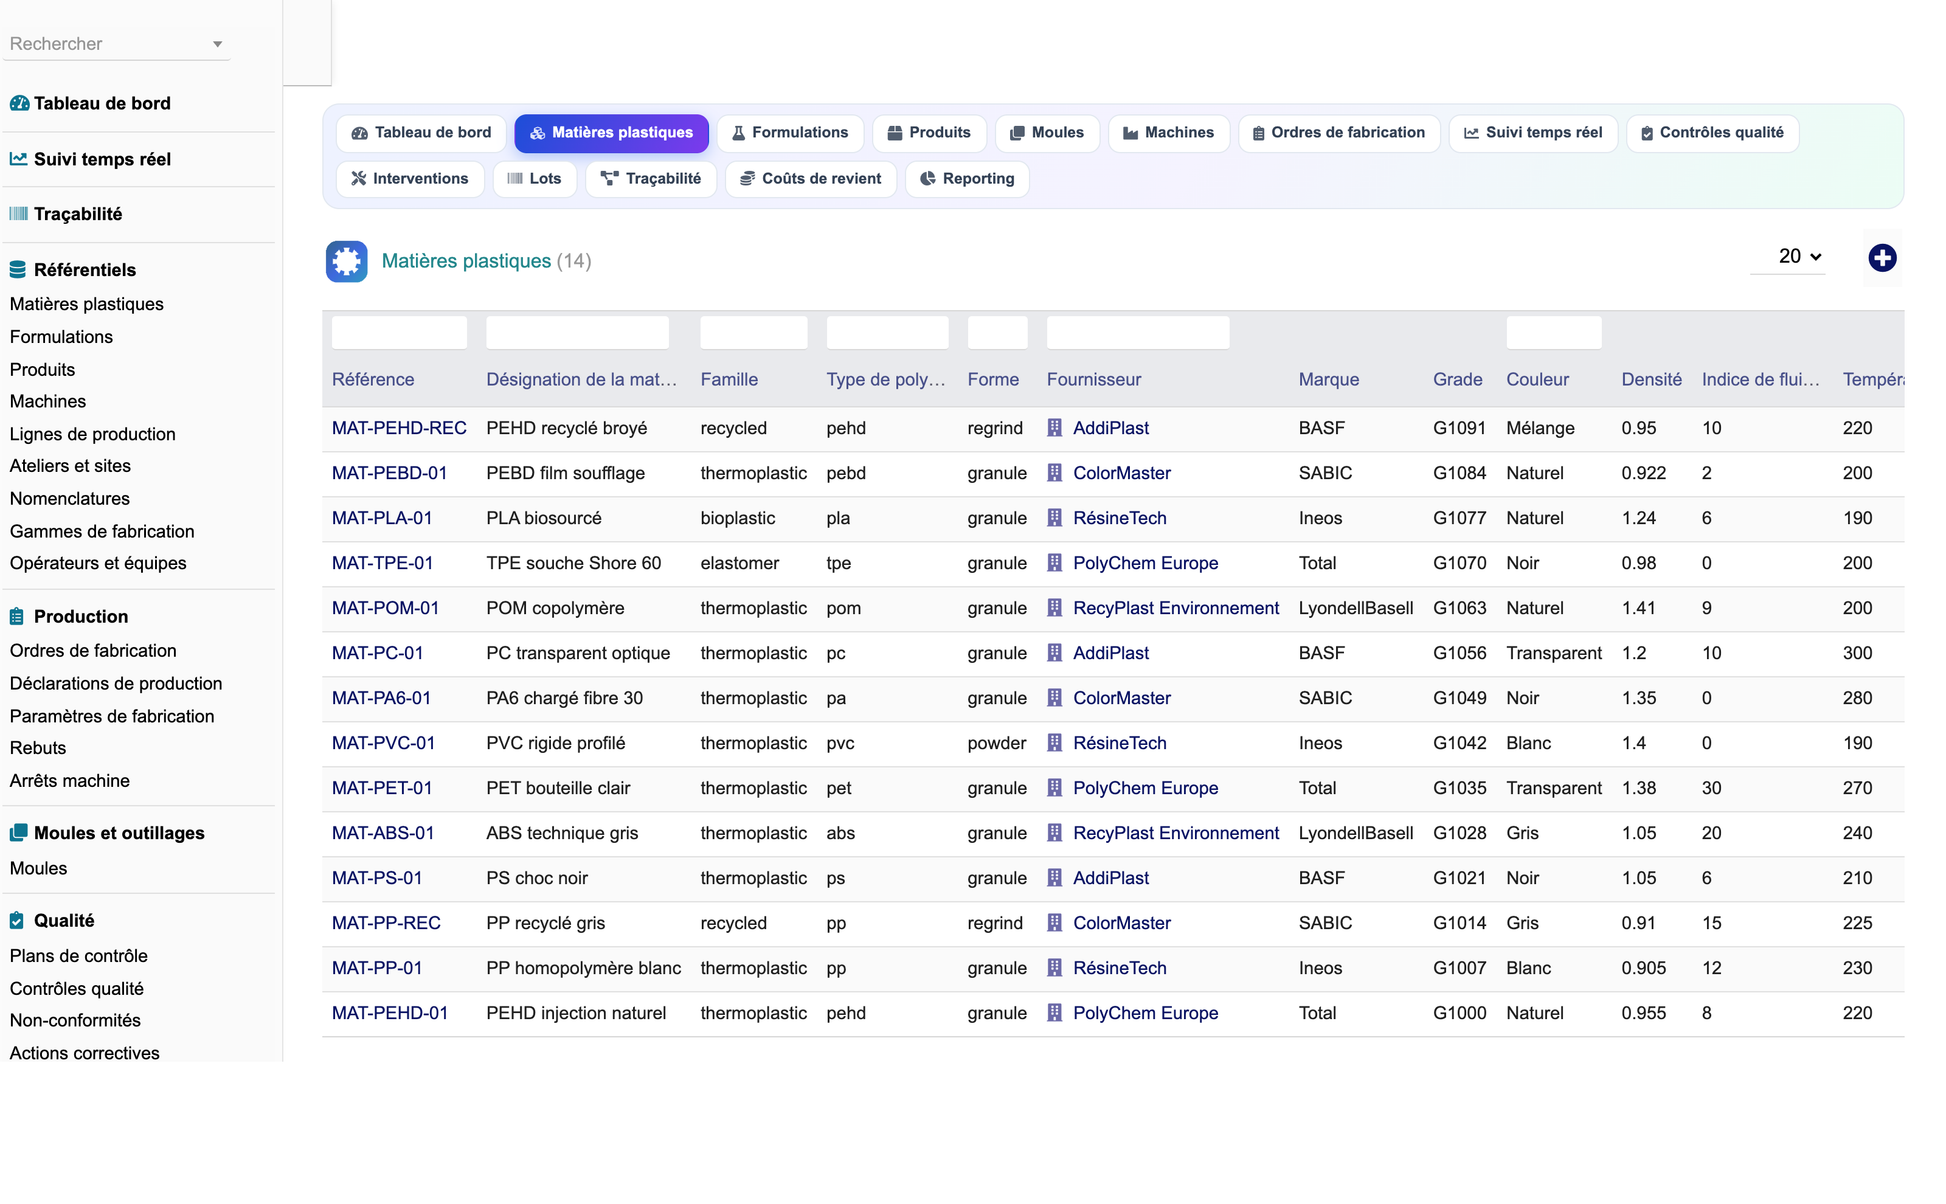
Task: Open the Matières plastiques tab
Action: (611, 133)
